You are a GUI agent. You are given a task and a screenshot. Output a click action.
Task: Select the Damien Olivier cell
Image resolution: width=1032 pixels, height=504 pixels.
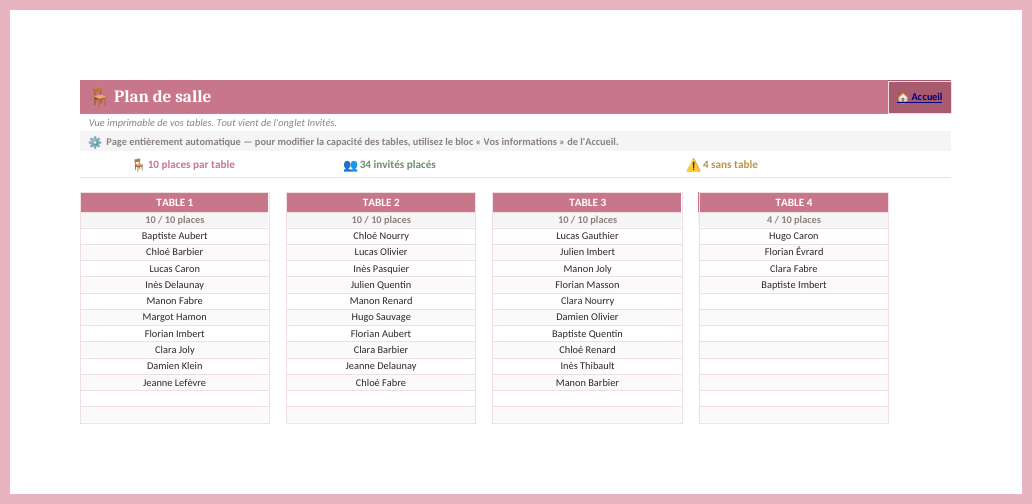coord(587,317)
